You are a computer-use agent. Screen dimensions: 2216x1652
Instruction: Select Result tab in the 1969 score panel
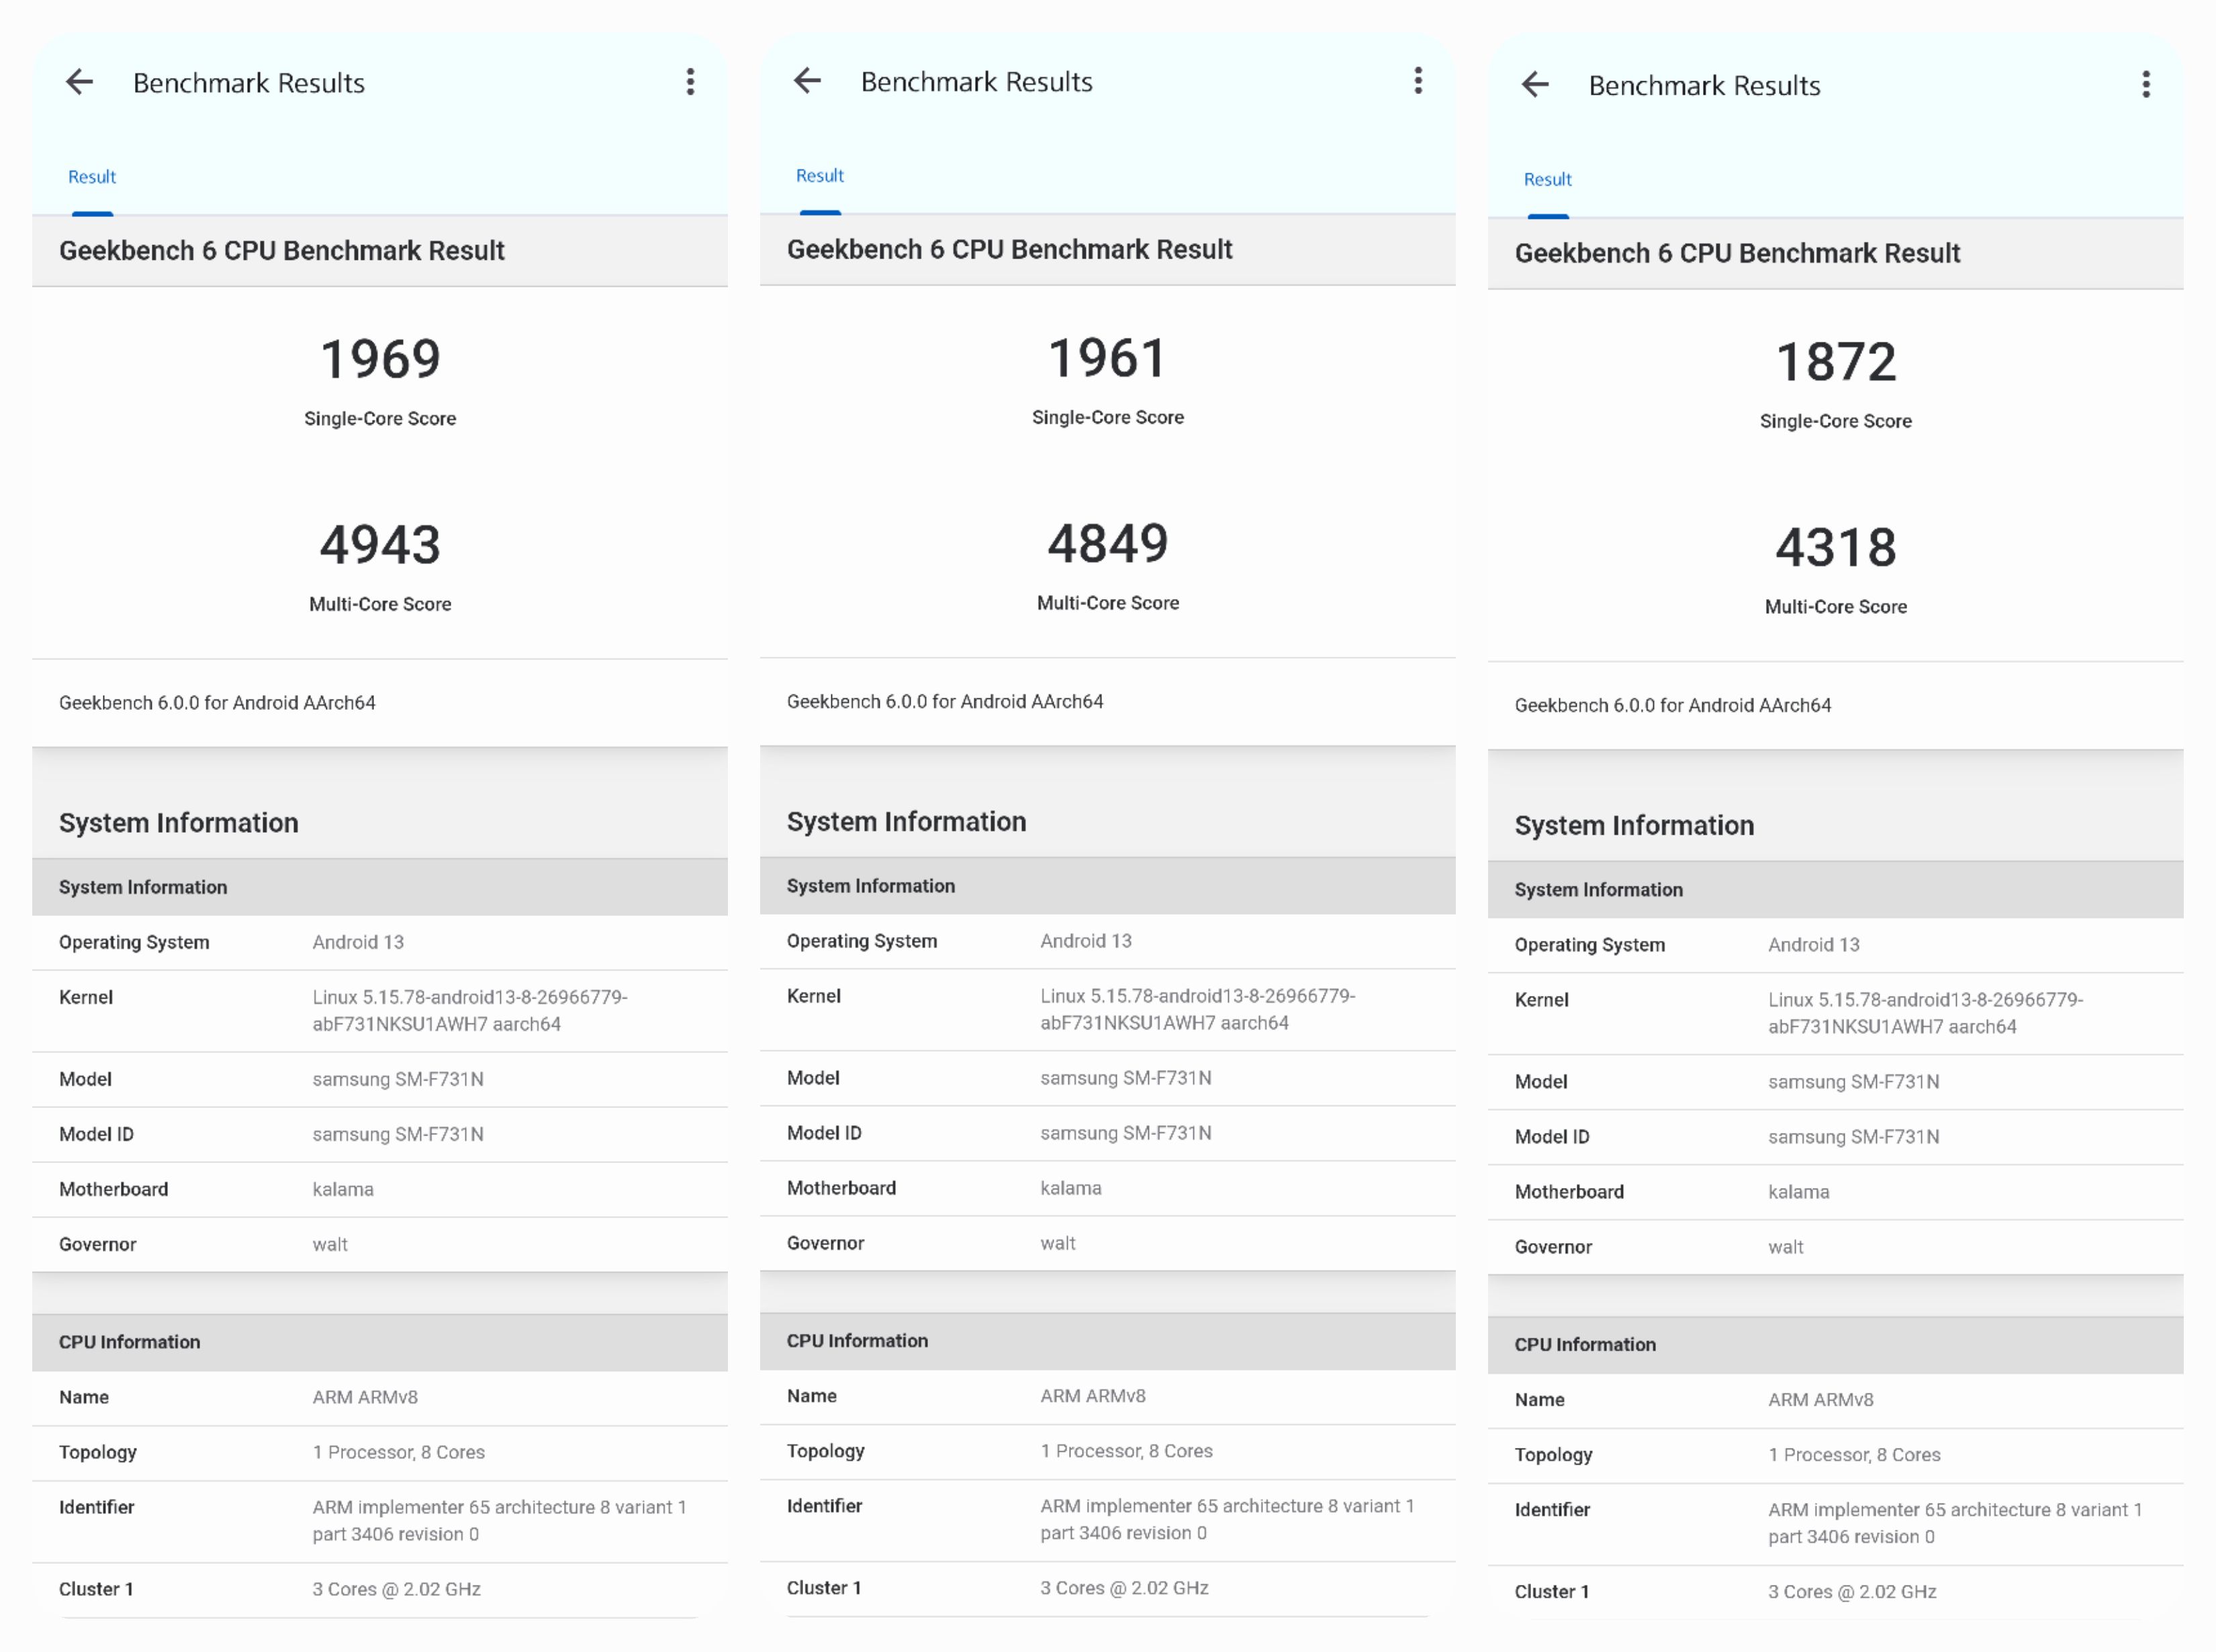(x=92, y=177)
